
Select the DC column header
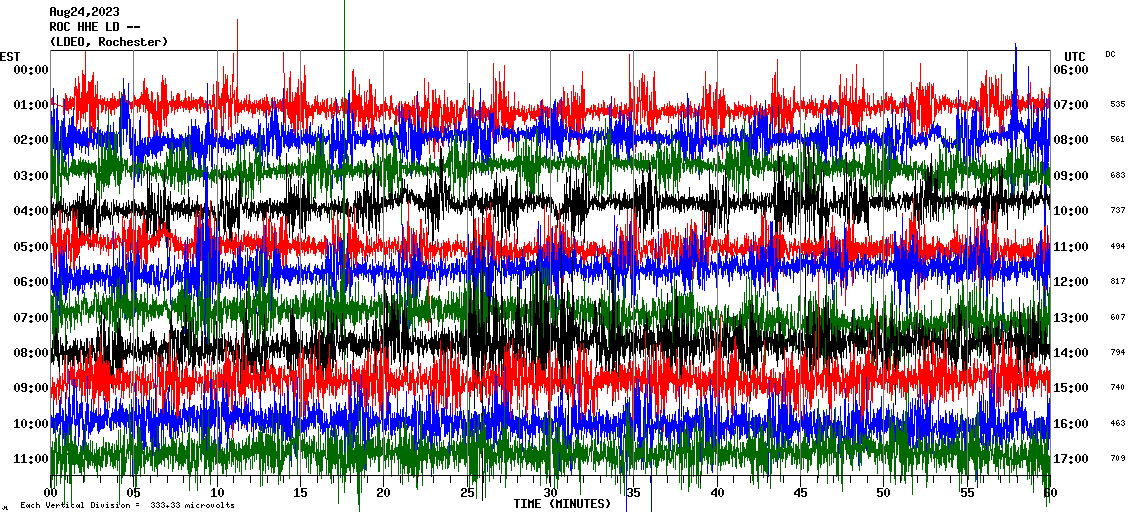[1110, 54]
